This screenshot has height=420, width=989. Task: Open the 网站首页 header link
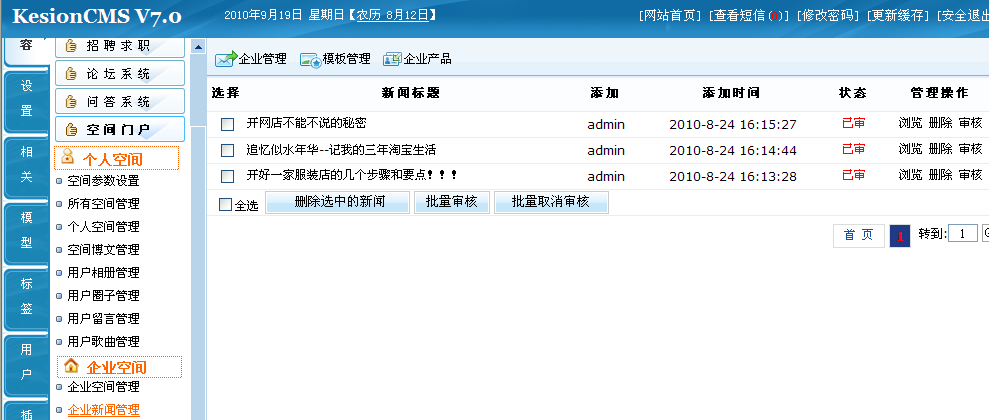(x=670, y=16)
